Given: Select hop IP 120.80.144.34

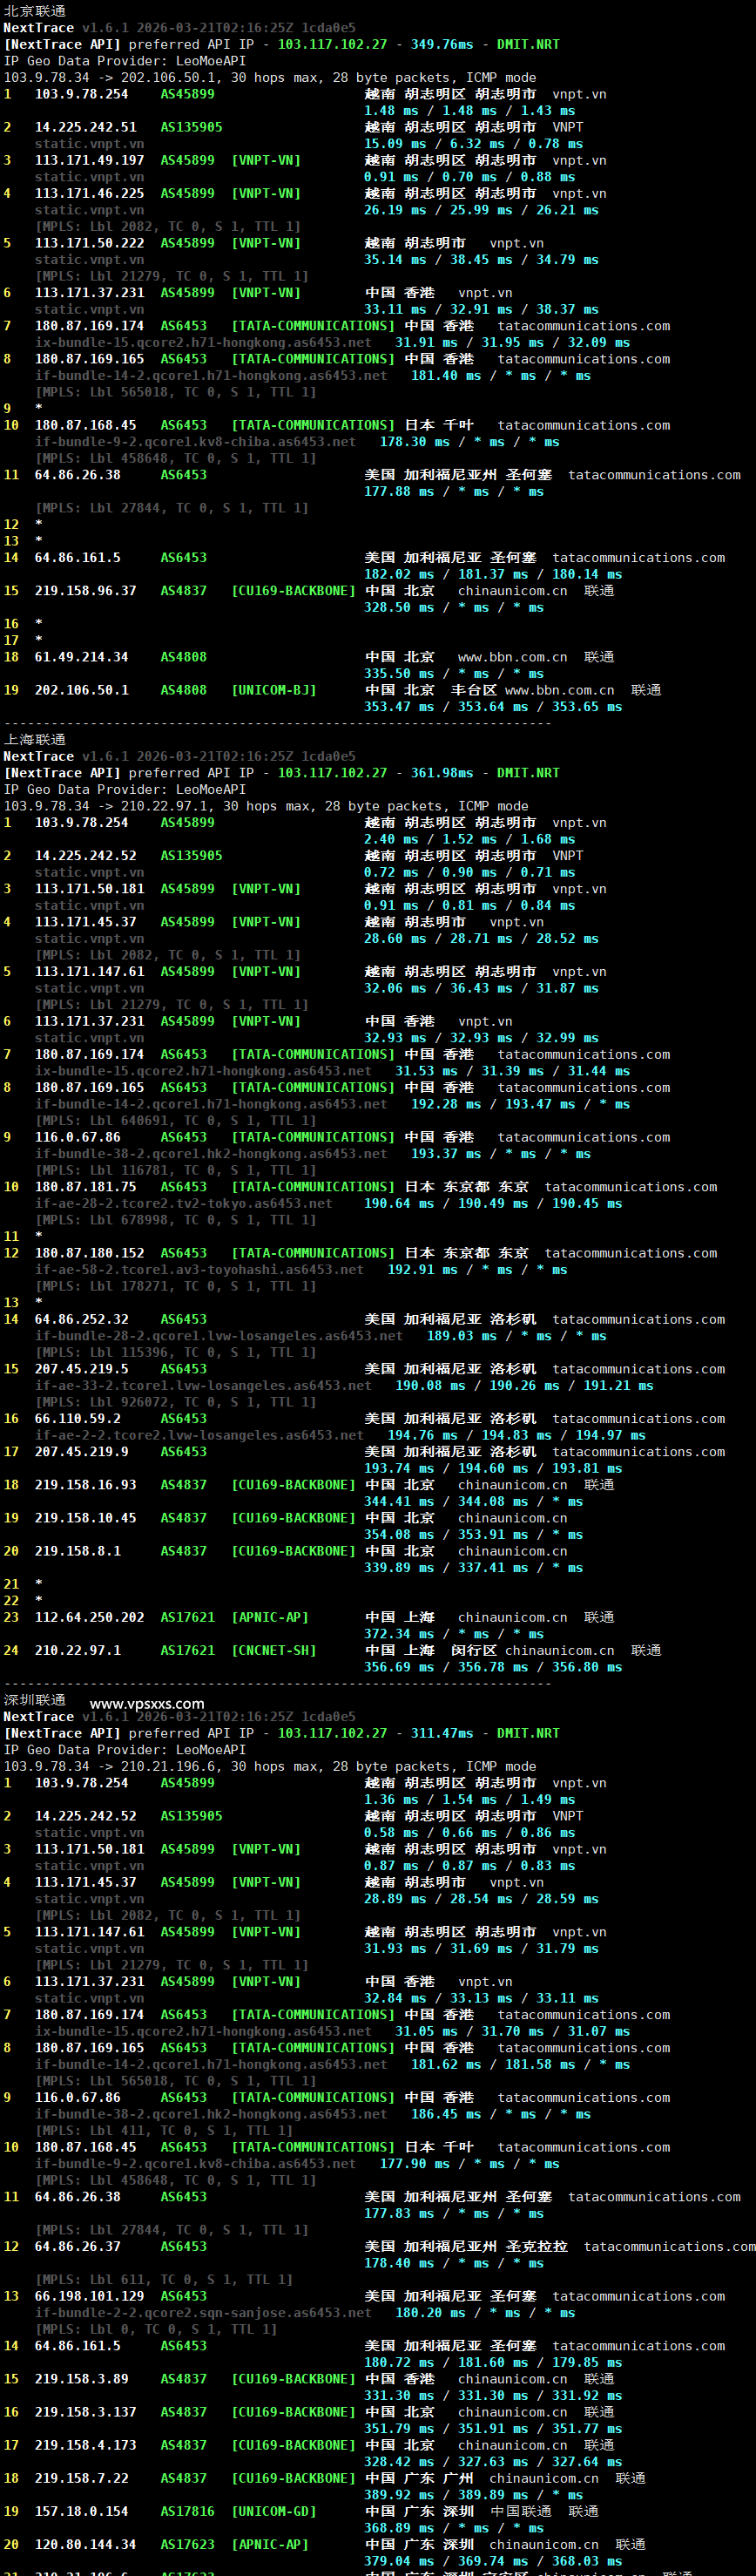Looking at the screenshot, I should pos(86,2544).
